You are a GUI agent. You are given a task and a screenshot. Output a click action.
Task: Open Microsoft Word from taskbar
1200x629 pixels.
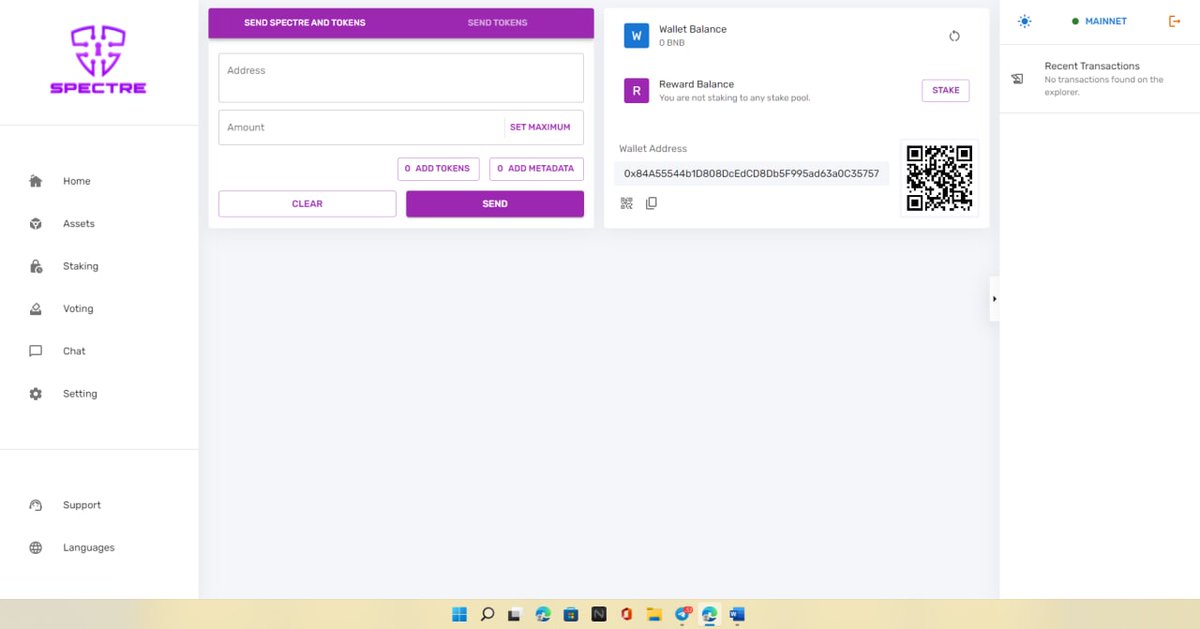pyautogui.click(x=738, y=614)
